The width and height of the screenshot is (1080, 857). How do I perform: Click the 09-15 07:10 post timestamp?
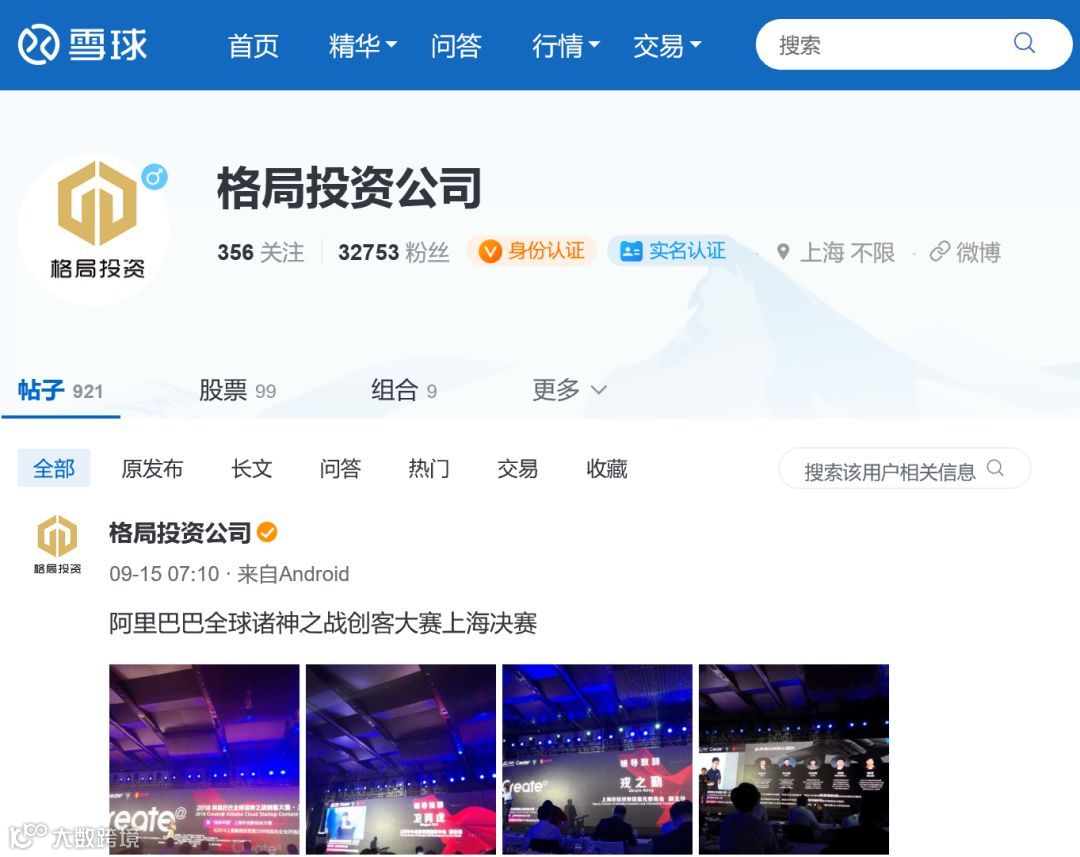click(164, 574)
